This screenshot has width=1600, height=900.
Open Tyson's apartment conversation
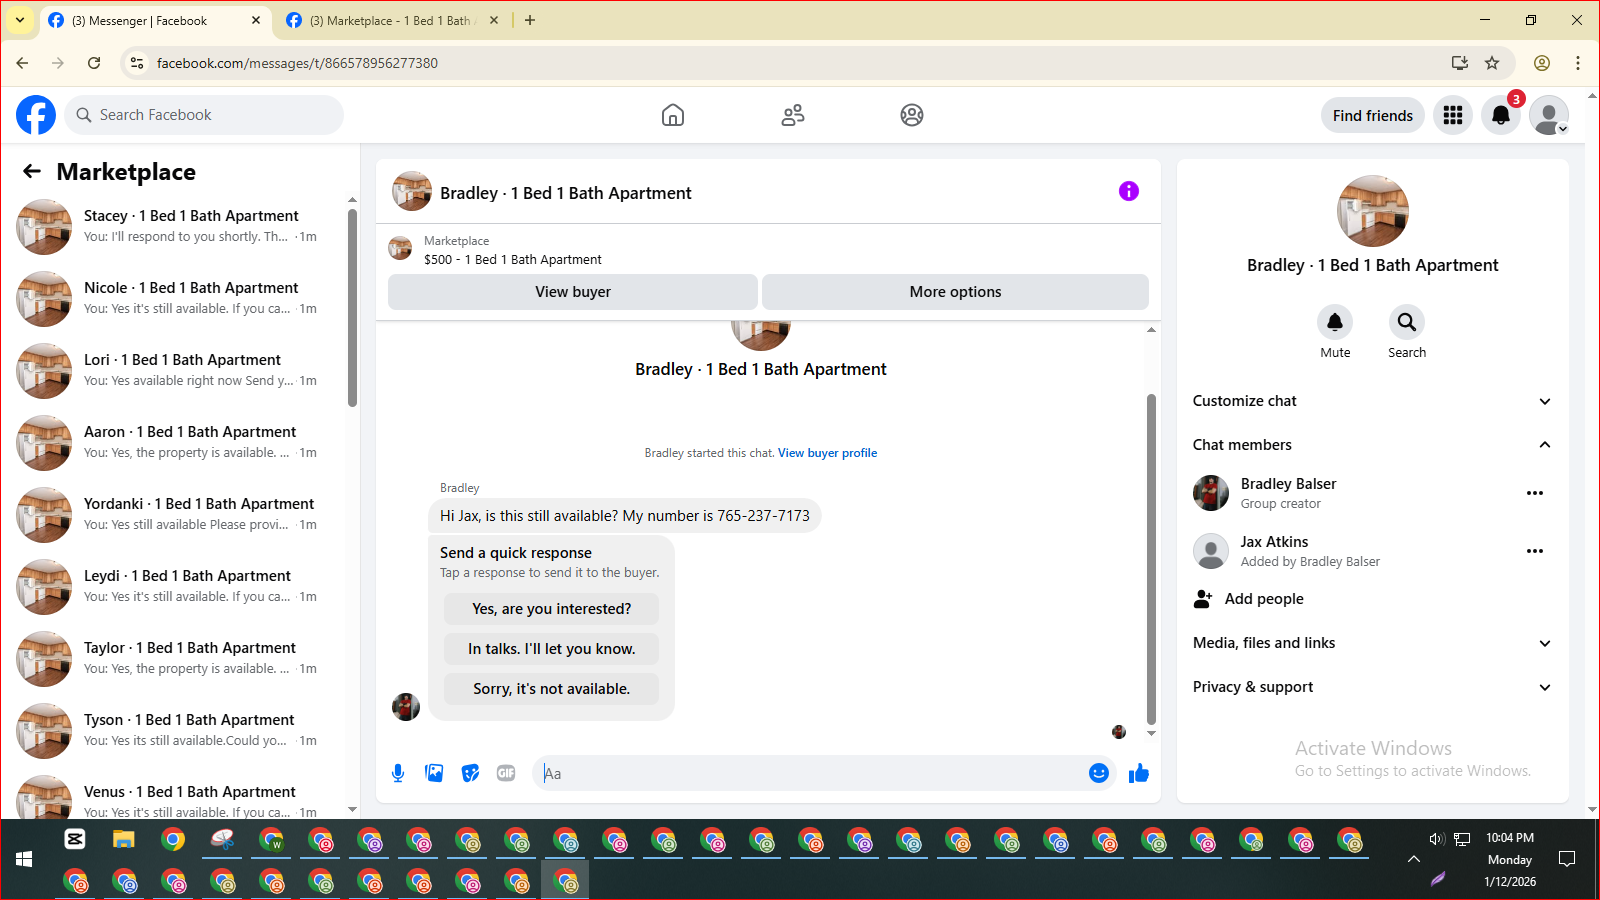pyautogui.click(x=178, y=731)
